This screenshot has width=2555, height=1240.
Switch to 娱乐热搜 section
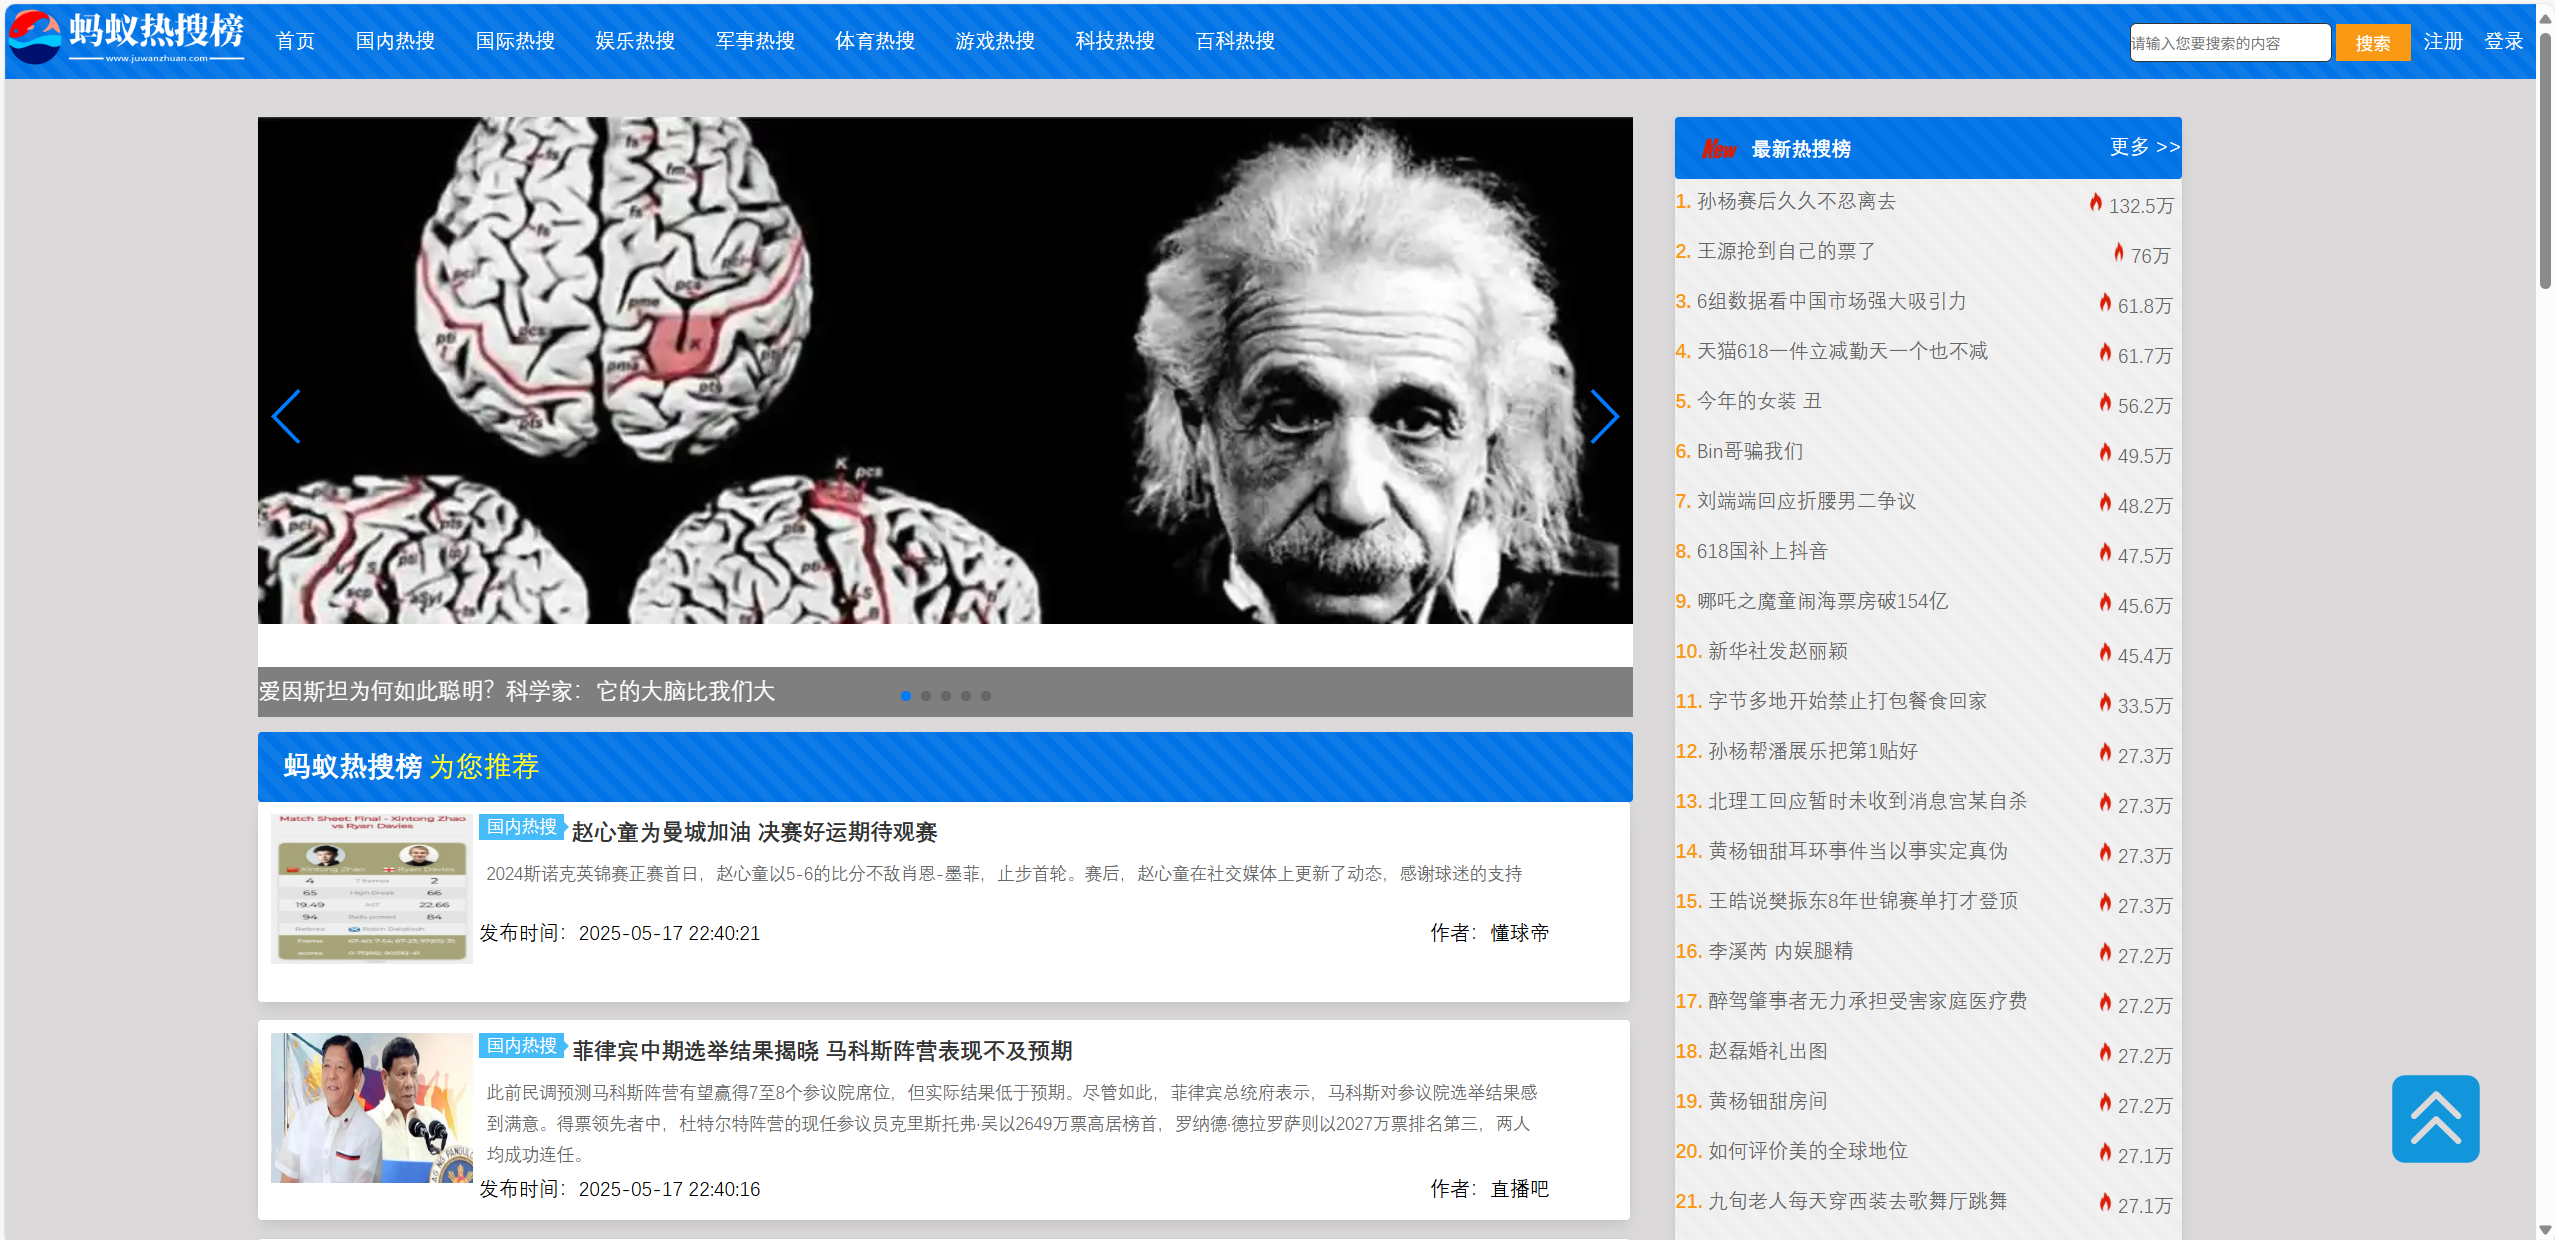pos(634,41)
